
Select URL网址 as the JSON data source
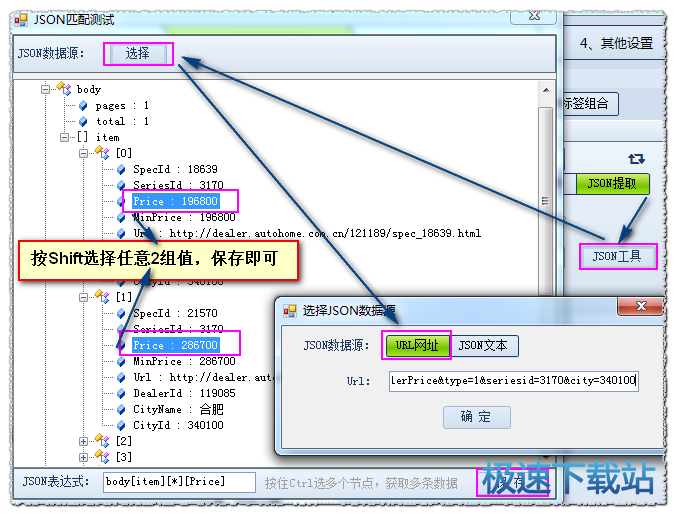coord(415,346)
